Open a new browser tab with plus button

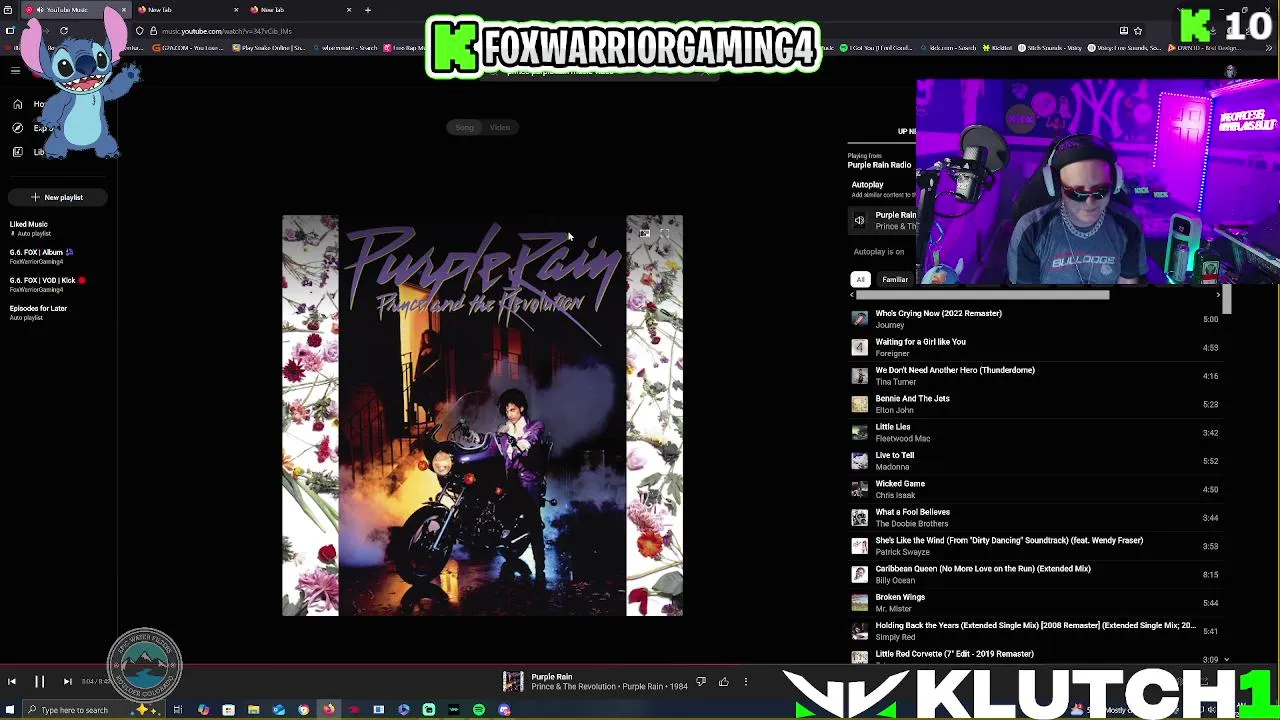pyautogui.click(x=368, y=10)
